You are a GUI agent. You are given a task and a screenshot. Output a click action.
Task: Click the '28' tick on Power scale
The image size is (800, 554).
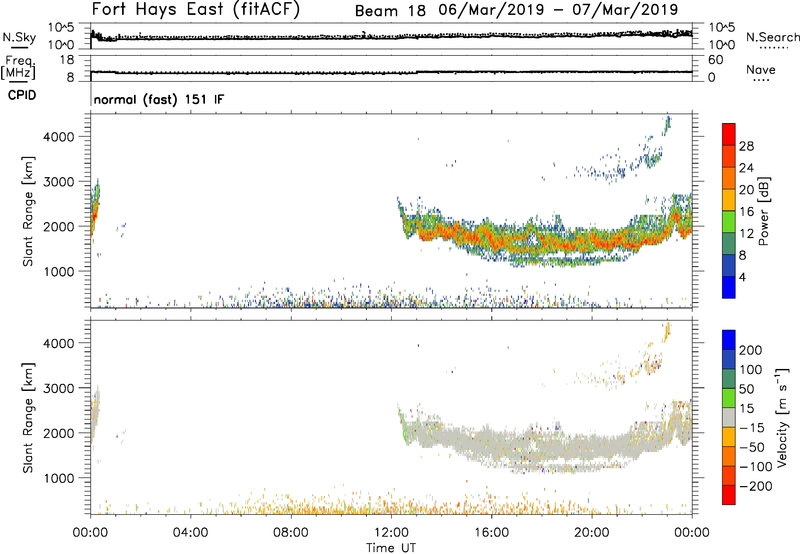746,146
